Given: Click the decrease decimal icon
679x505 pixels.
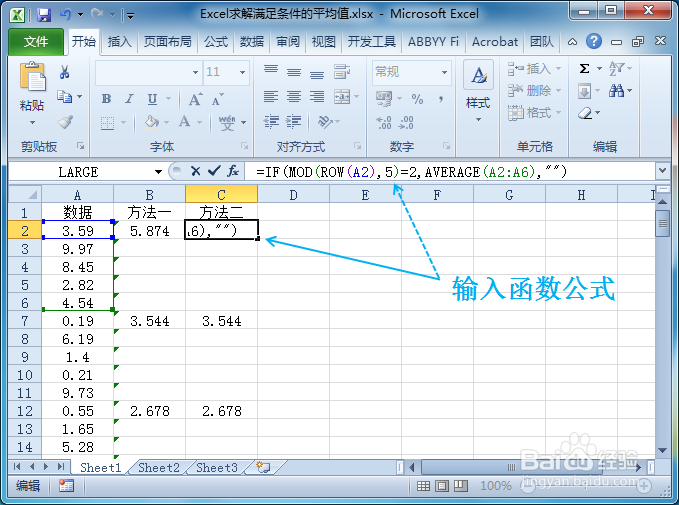Looking at the screenshot, I should 406,123.
